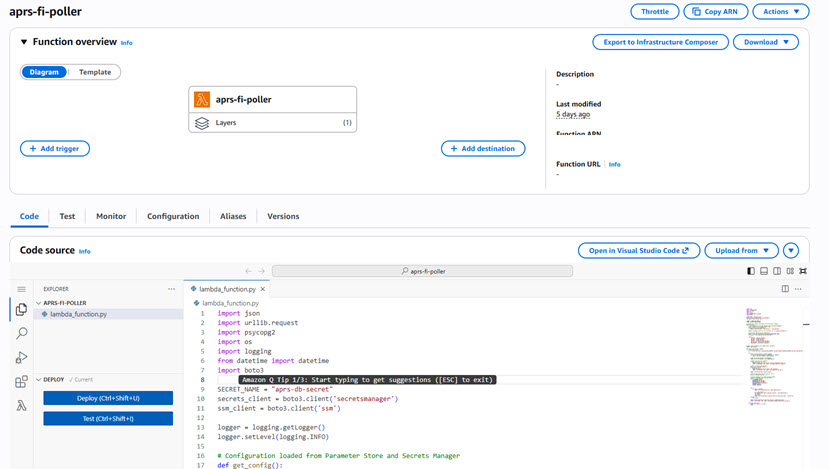Screen dimensions: 830x469
Task: Click the Deploy (Ctrl+Shift+U) button
Action: (x=108, y=398)
